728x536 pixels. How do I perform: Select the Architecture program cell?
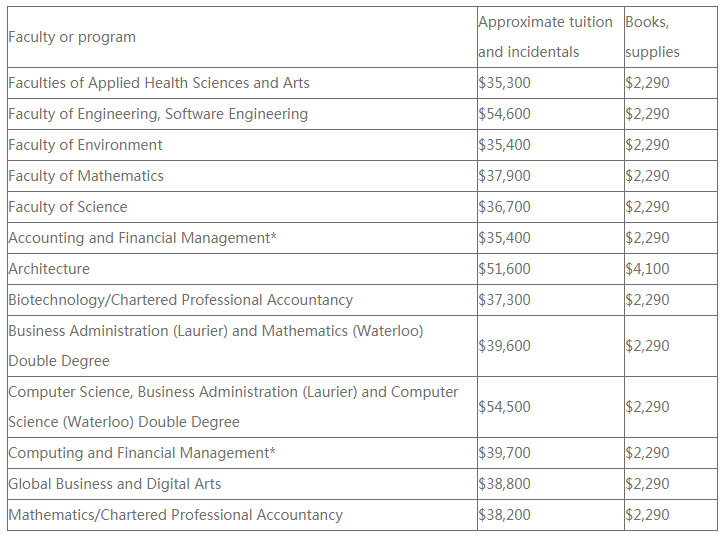tap(49, 269)
